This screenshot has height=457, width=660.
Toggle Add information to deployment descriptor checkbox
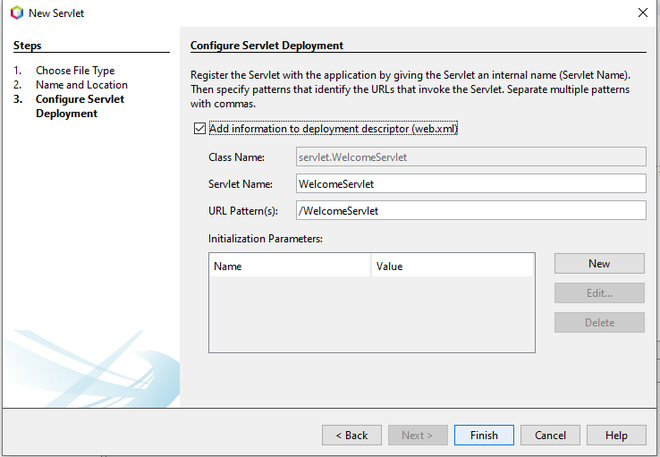tap(200, 129)
